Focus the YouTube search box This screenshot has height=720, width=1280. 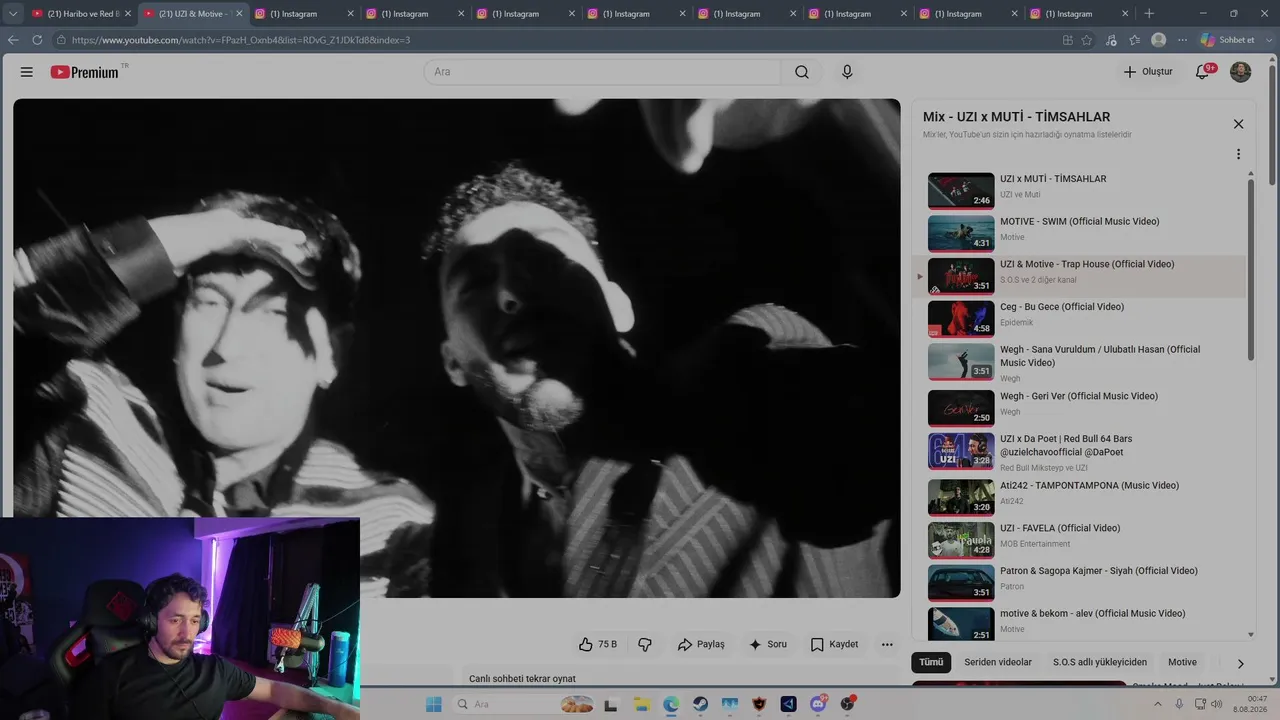click(602, 72)
